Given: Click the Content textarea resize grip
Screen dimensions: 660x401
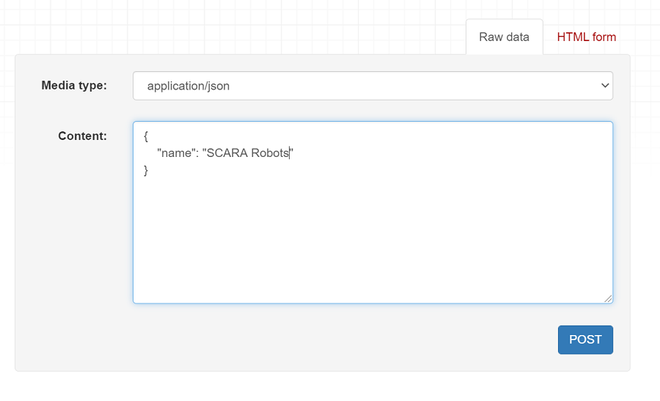Looking at the screenshot, I should (608, 298).
